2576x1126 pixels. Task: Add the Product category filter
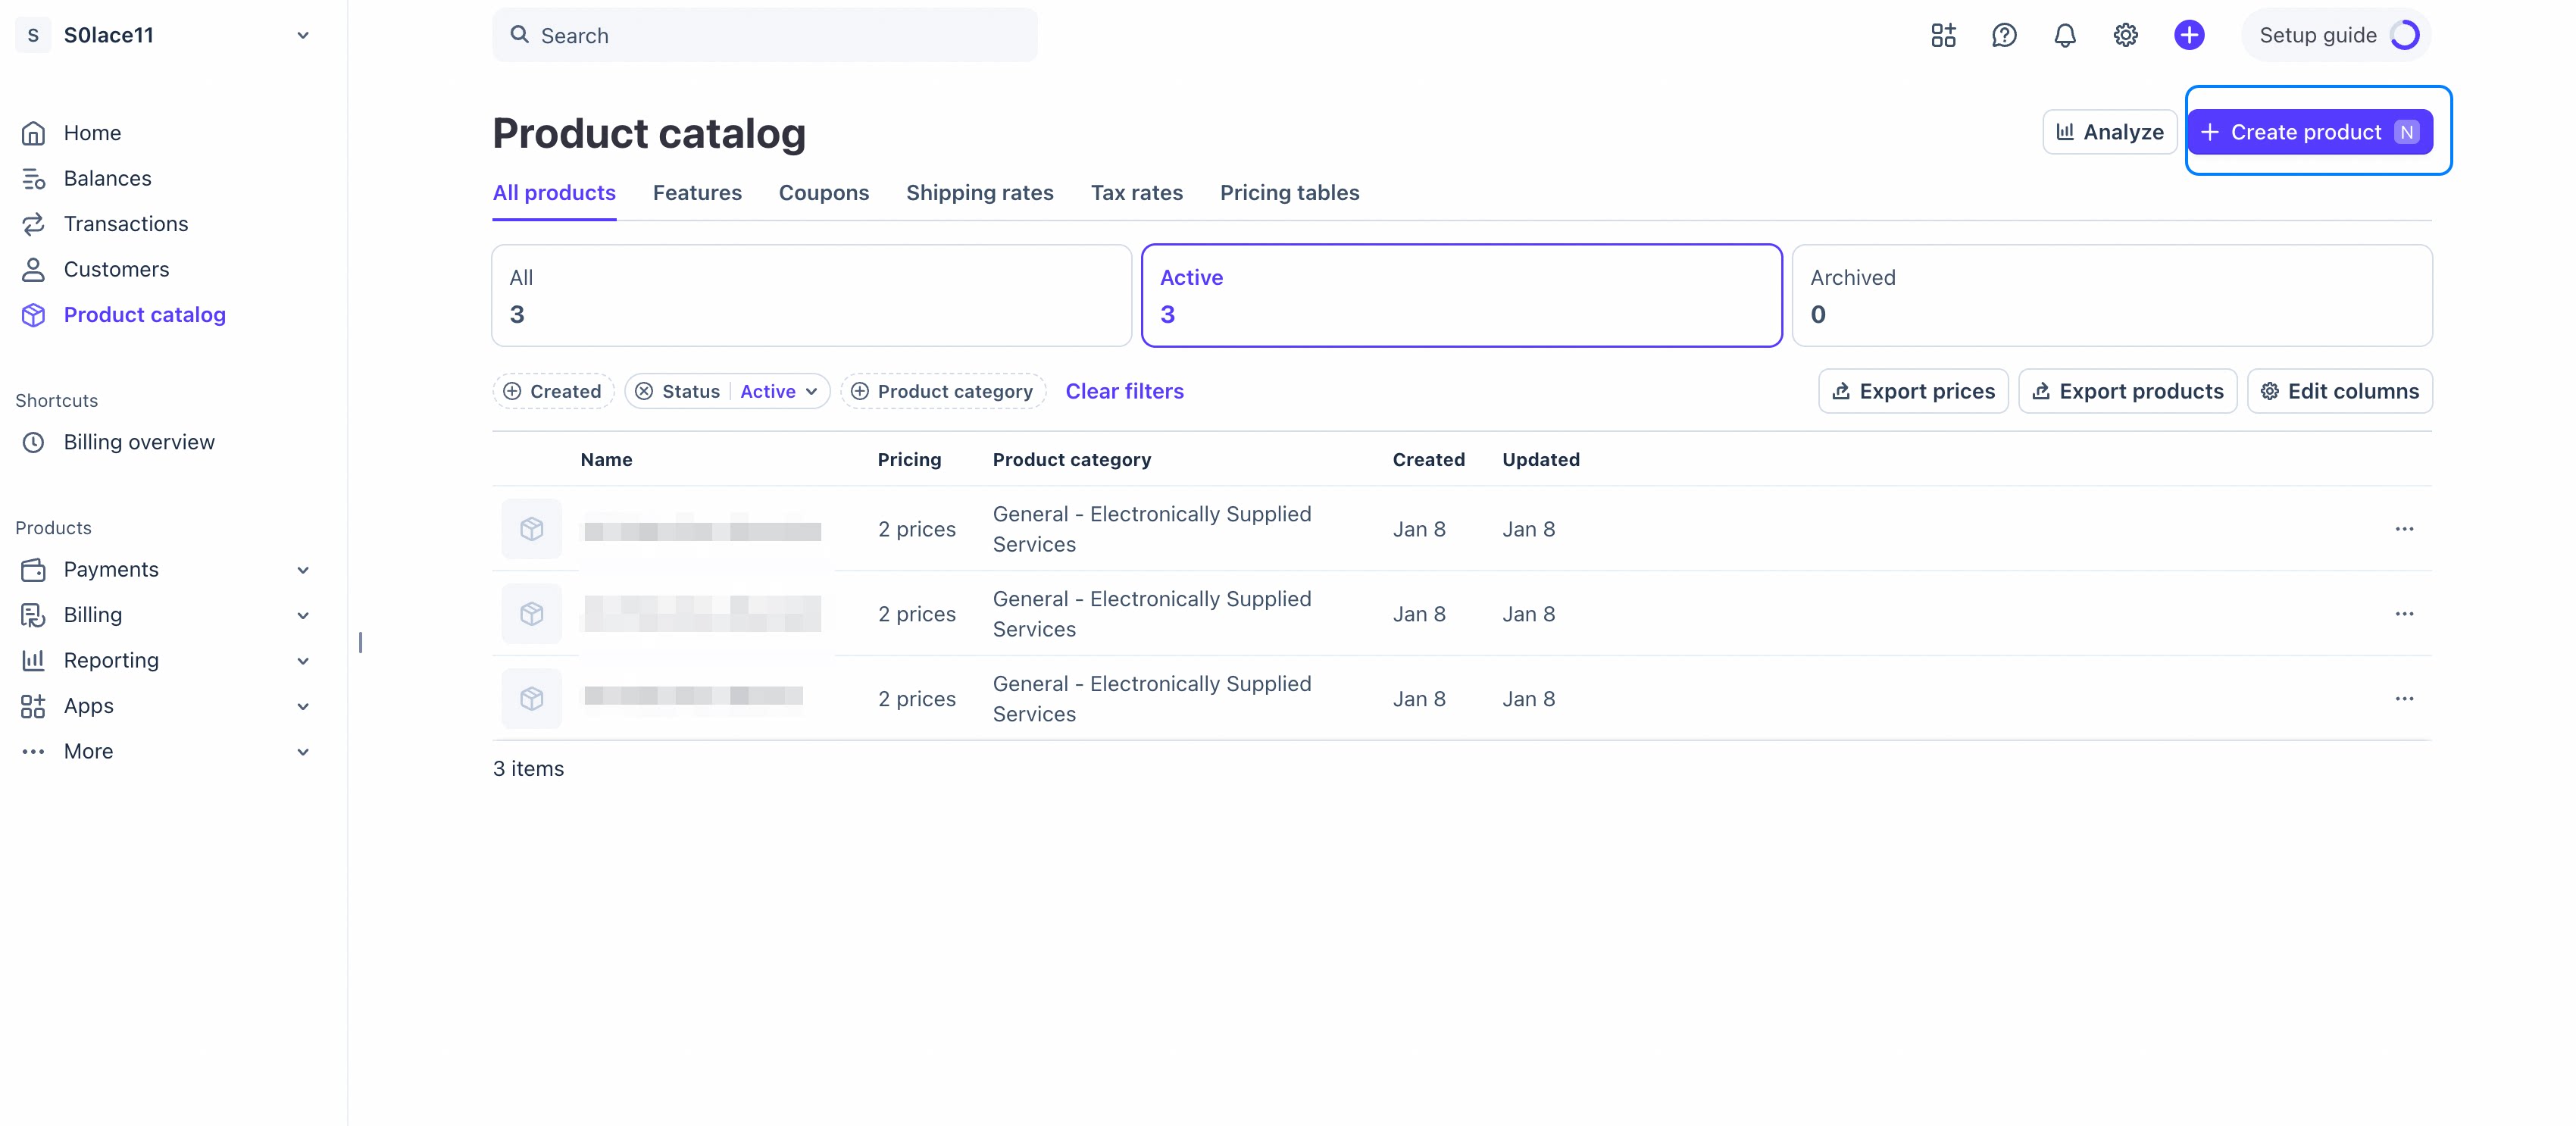pyautogui.click(x=943, y=391)
